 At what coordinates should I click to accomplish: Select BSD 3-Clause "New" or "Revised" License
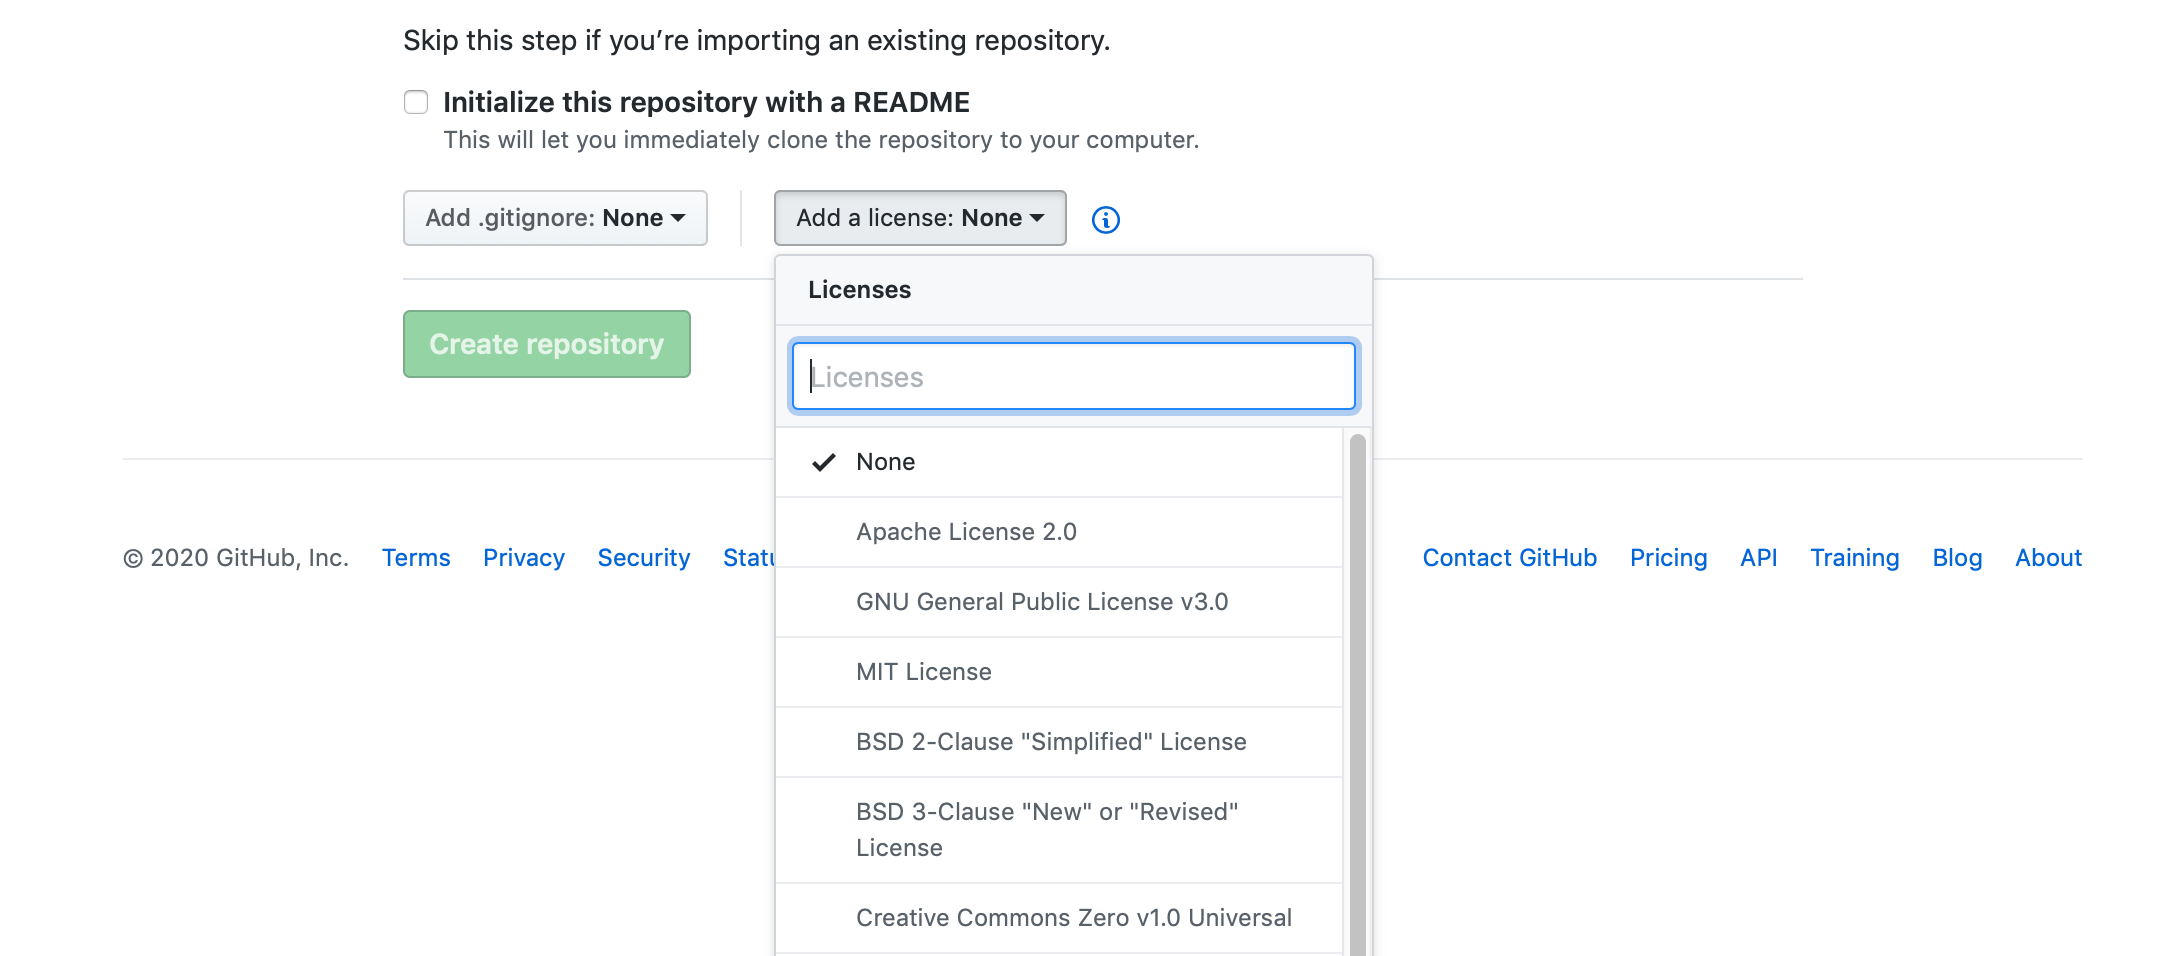coord(1059,830)
